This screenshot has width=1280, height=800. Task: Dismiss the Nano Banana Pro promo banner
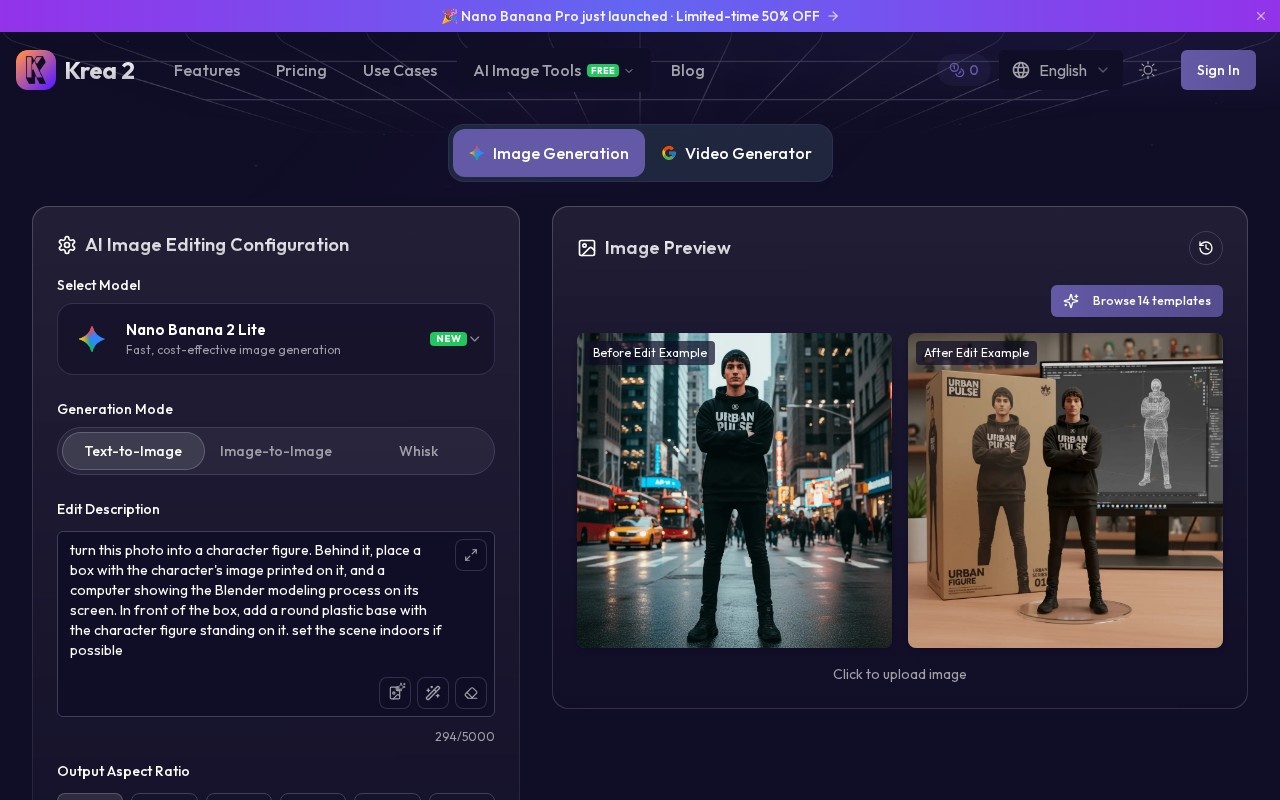point(1260,16)
